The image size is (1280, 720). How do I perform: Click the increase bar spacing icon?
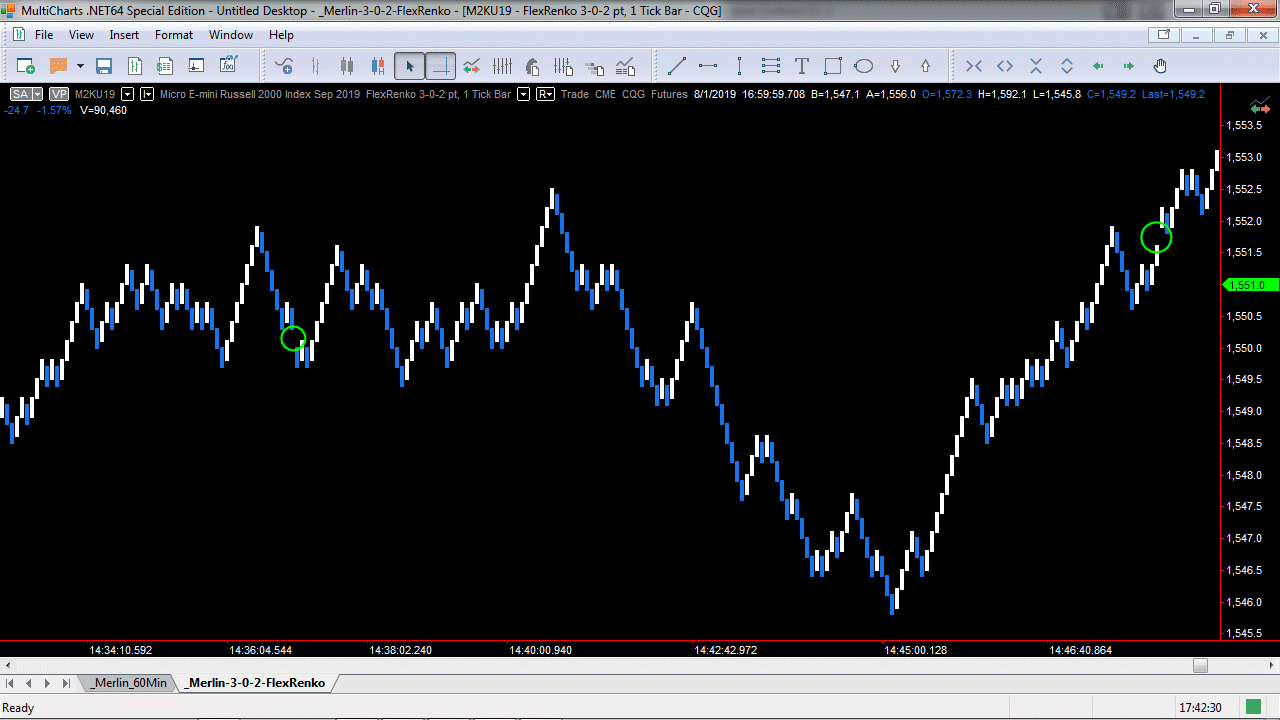click(1005, 67)
